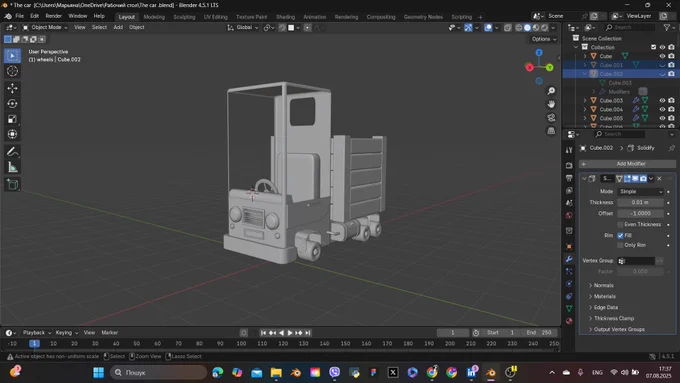Open the Output properties tab
The image size is (680, 383).
point(569,178)
